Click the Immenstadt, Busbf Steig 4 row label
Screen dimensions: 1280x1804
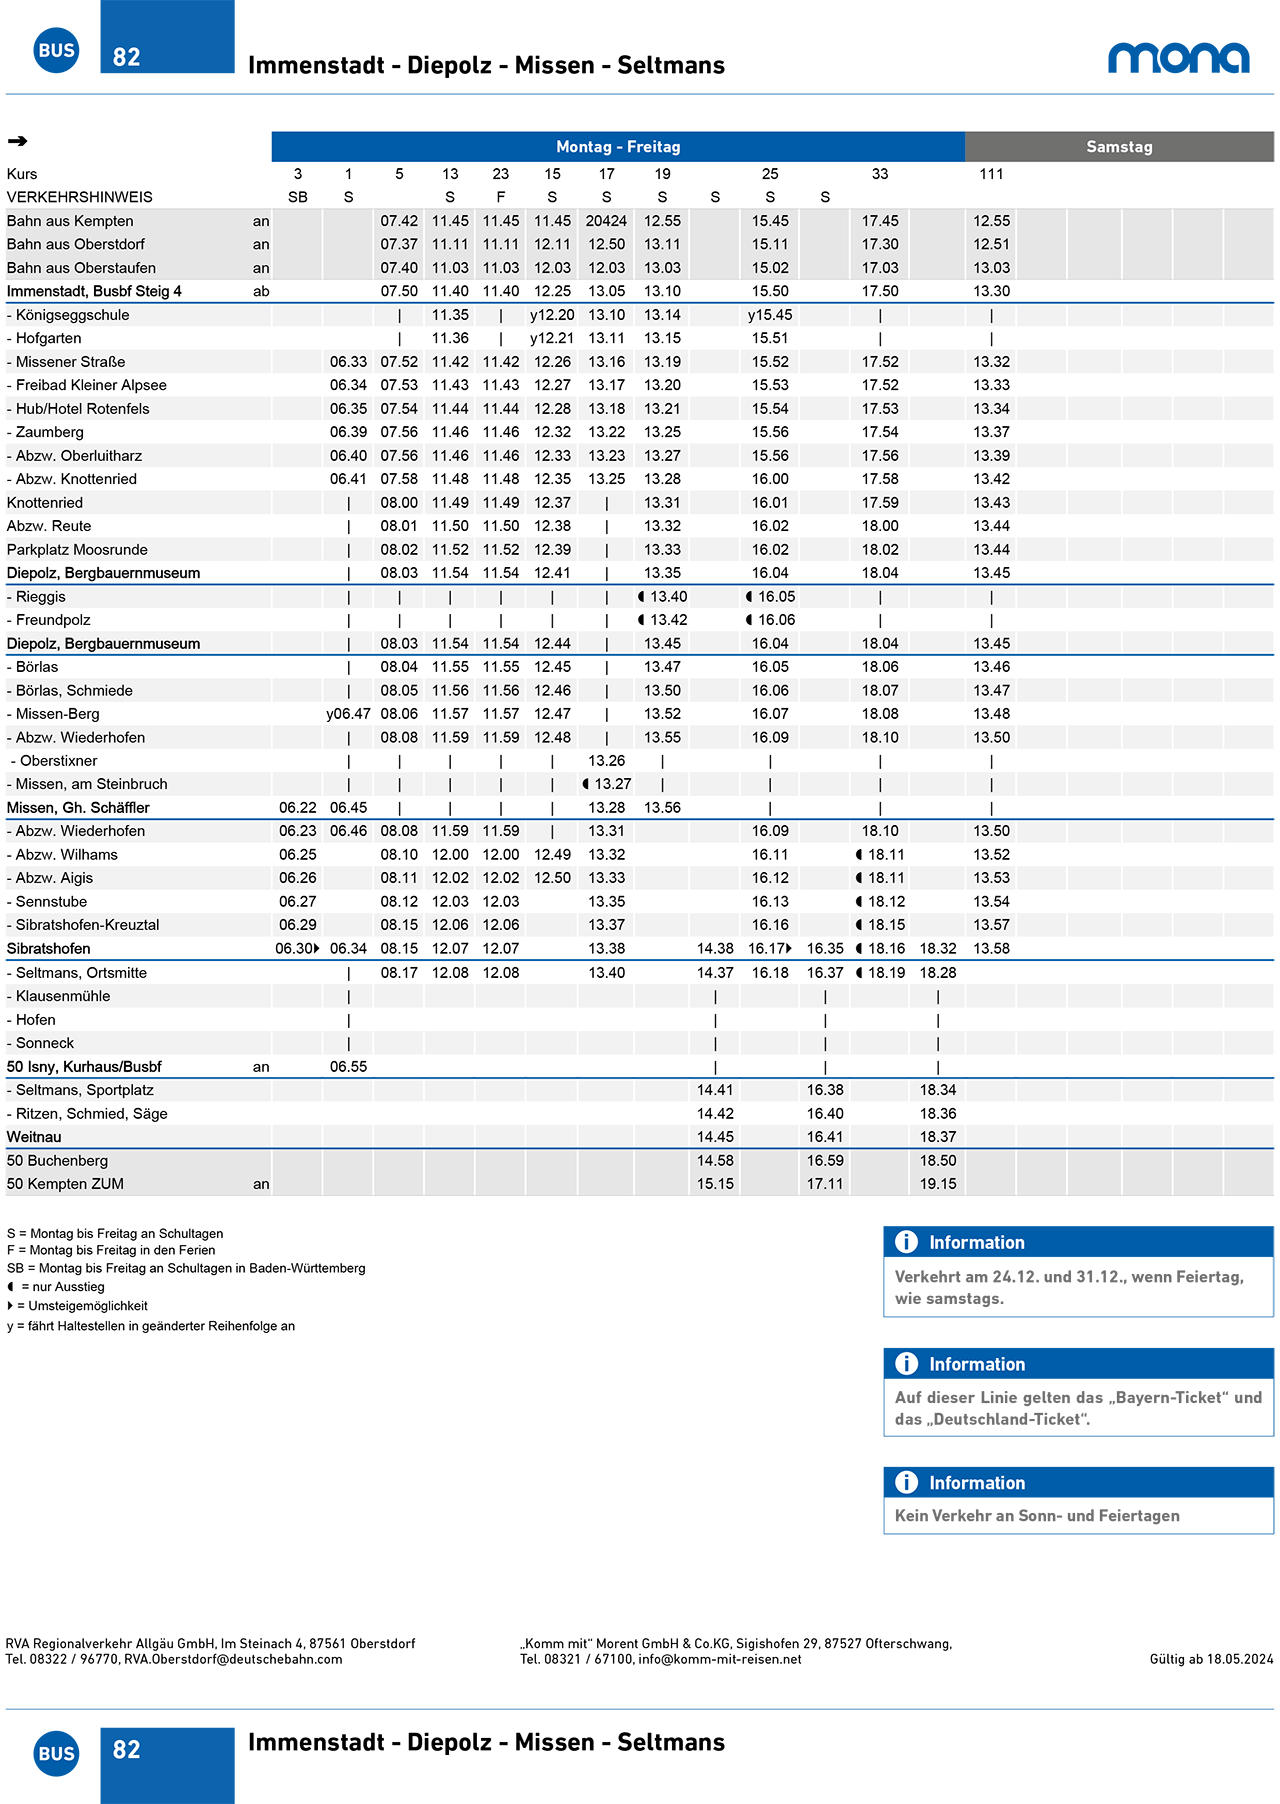tap(94, 291)
